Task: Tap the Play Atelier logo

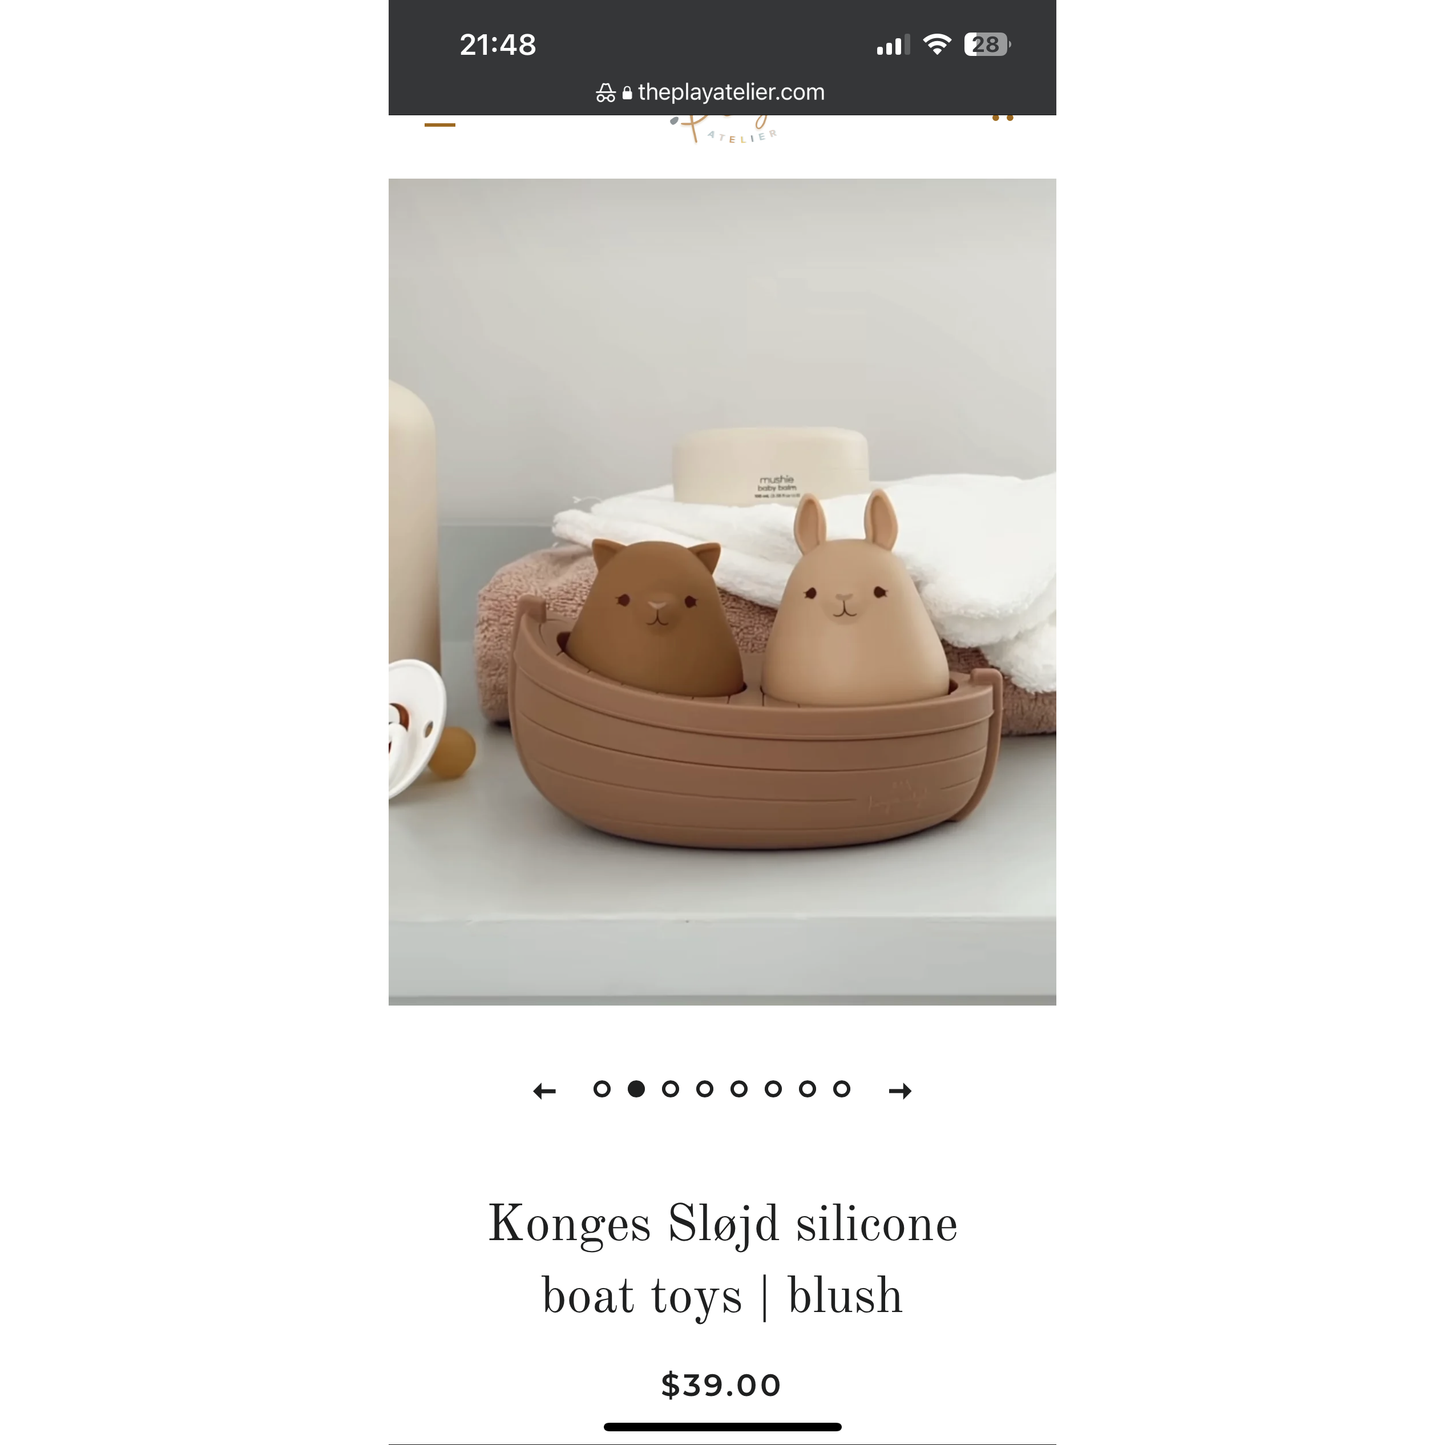Action: (x=724, y=130)
